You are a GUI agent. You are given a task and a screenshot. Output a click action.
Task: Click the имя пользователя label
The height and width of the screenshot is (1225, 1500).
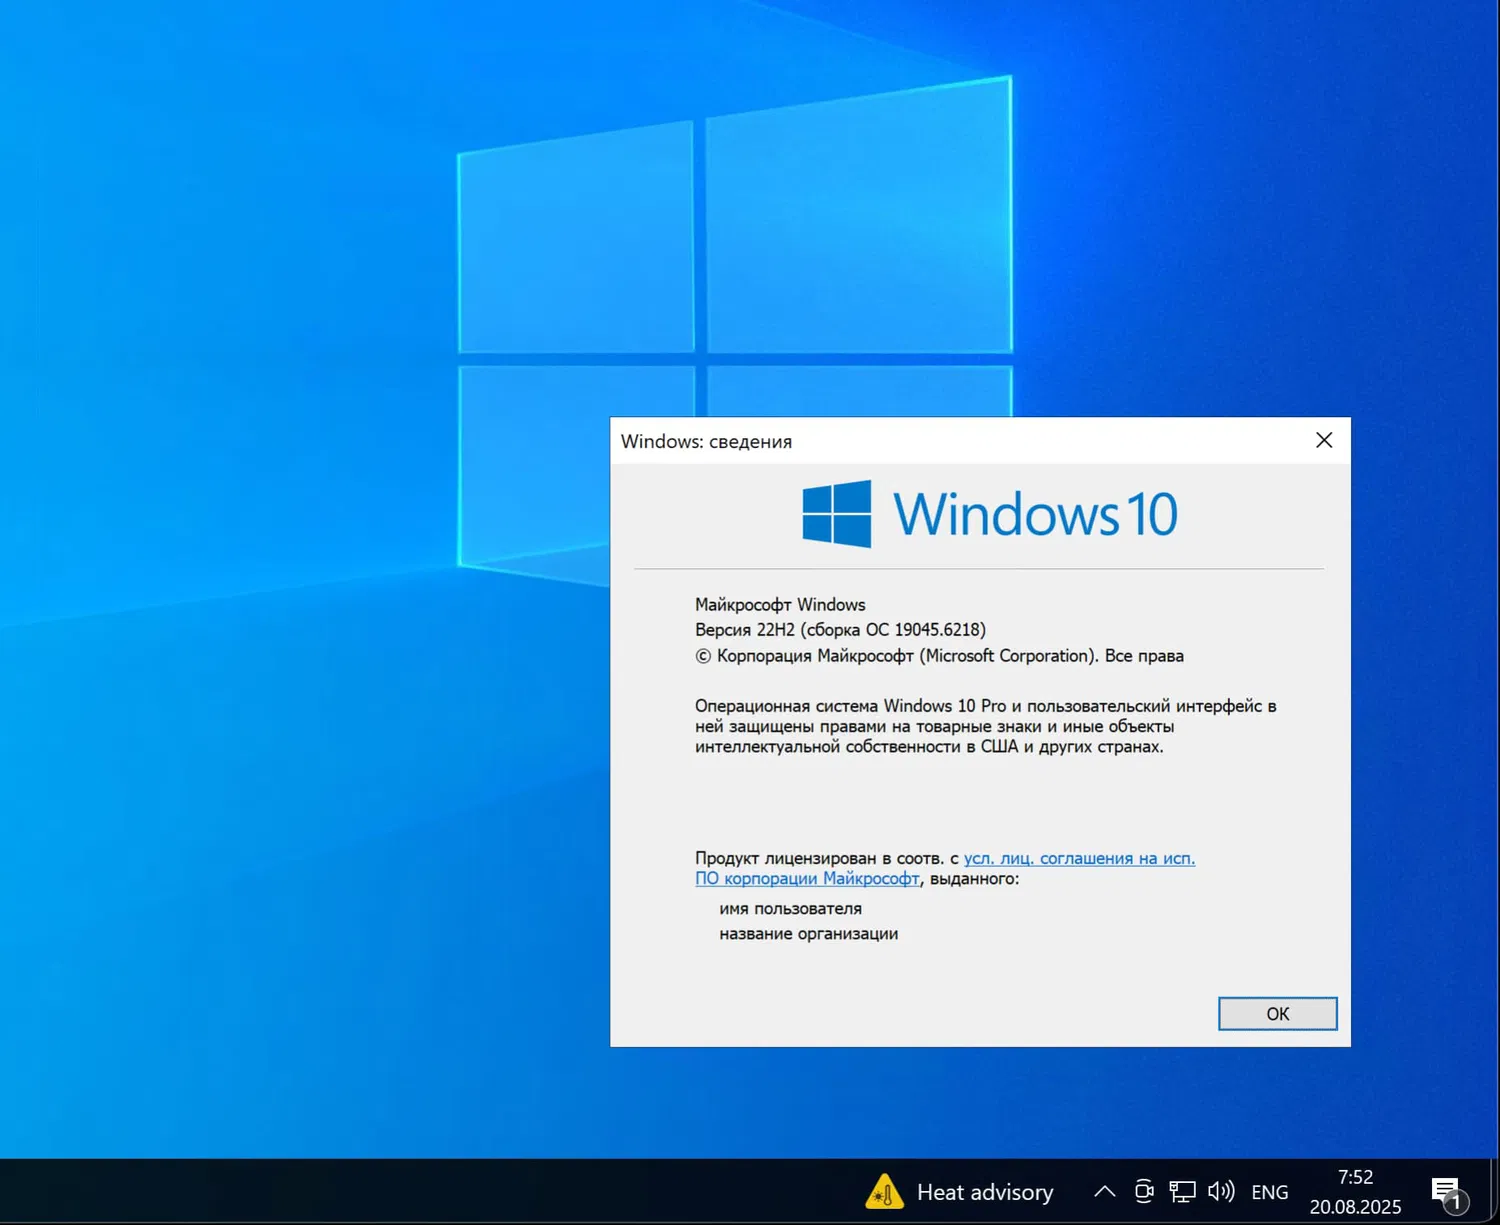789,908
